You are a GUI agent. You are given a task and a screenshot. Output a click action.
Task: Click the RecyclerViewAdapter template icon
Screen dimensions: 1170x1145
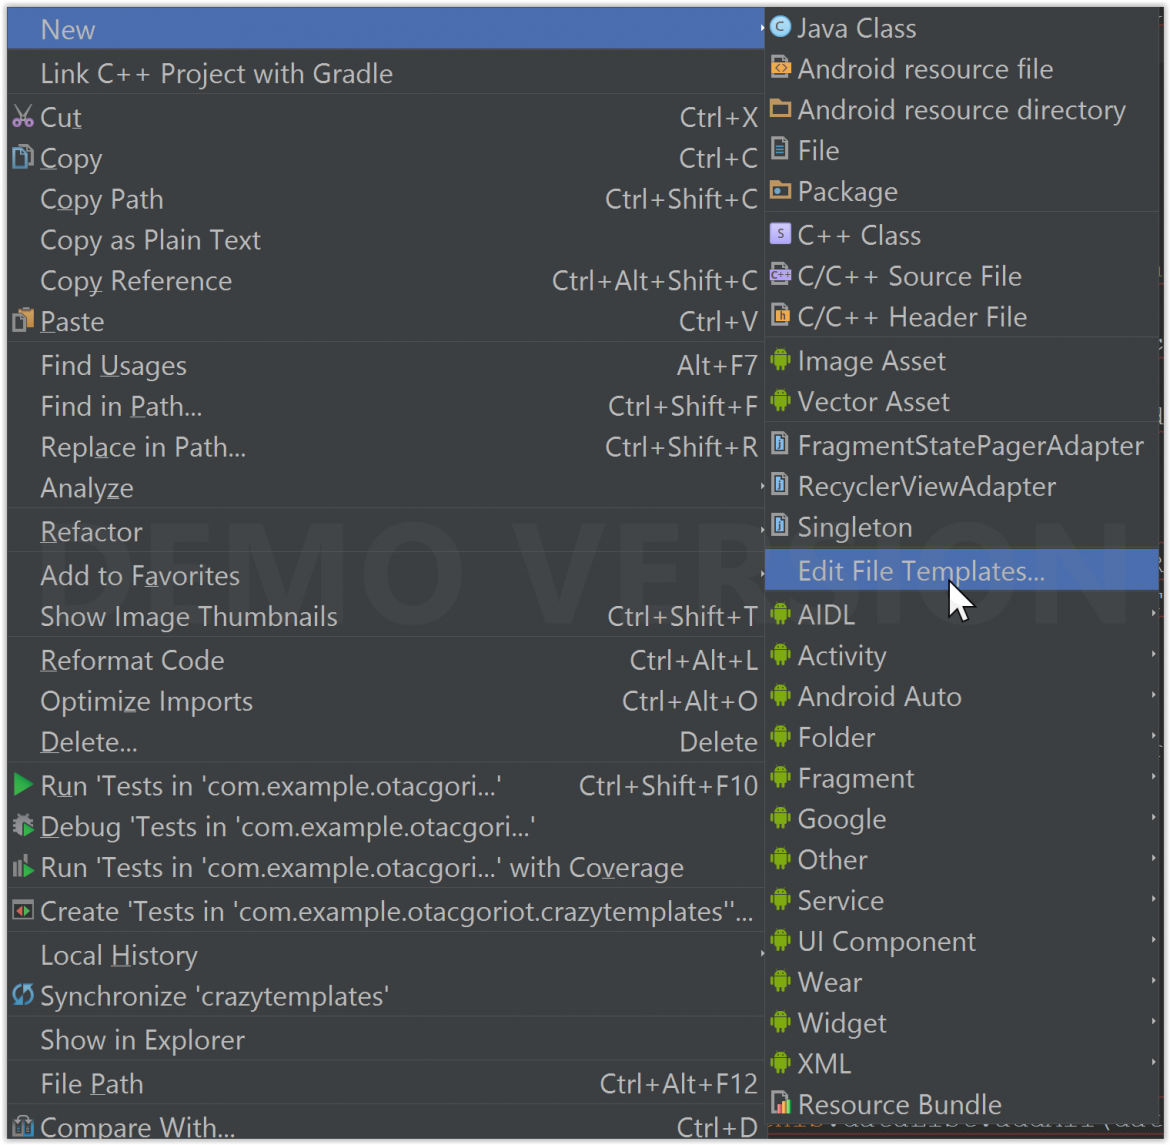coord(780,484)
